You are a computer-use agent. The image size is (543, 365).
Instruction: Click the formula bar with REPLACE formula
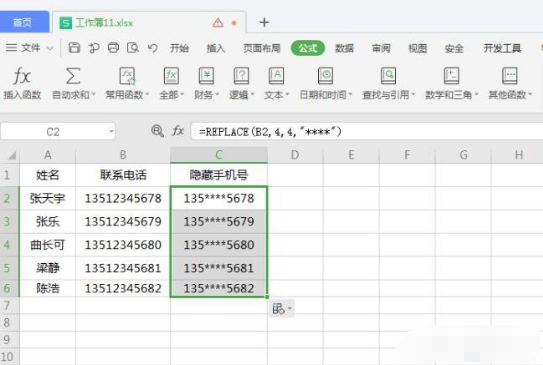pyautogui.click(x=367, y=132)
